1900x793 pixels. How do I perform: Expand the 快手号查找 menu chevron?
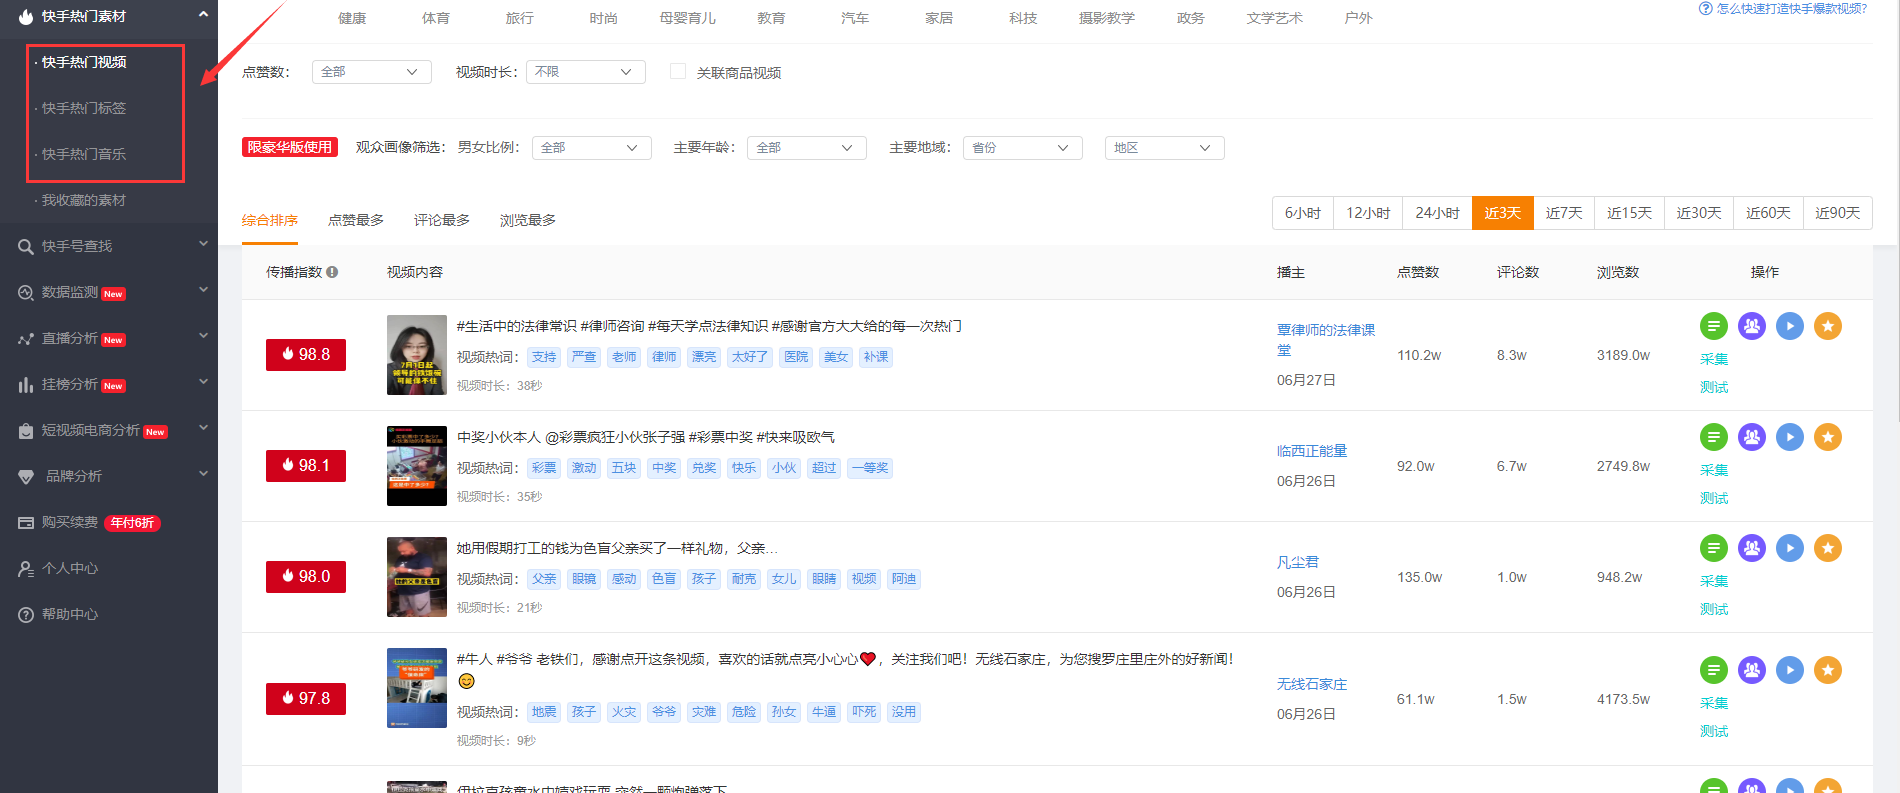pos(203,244)
